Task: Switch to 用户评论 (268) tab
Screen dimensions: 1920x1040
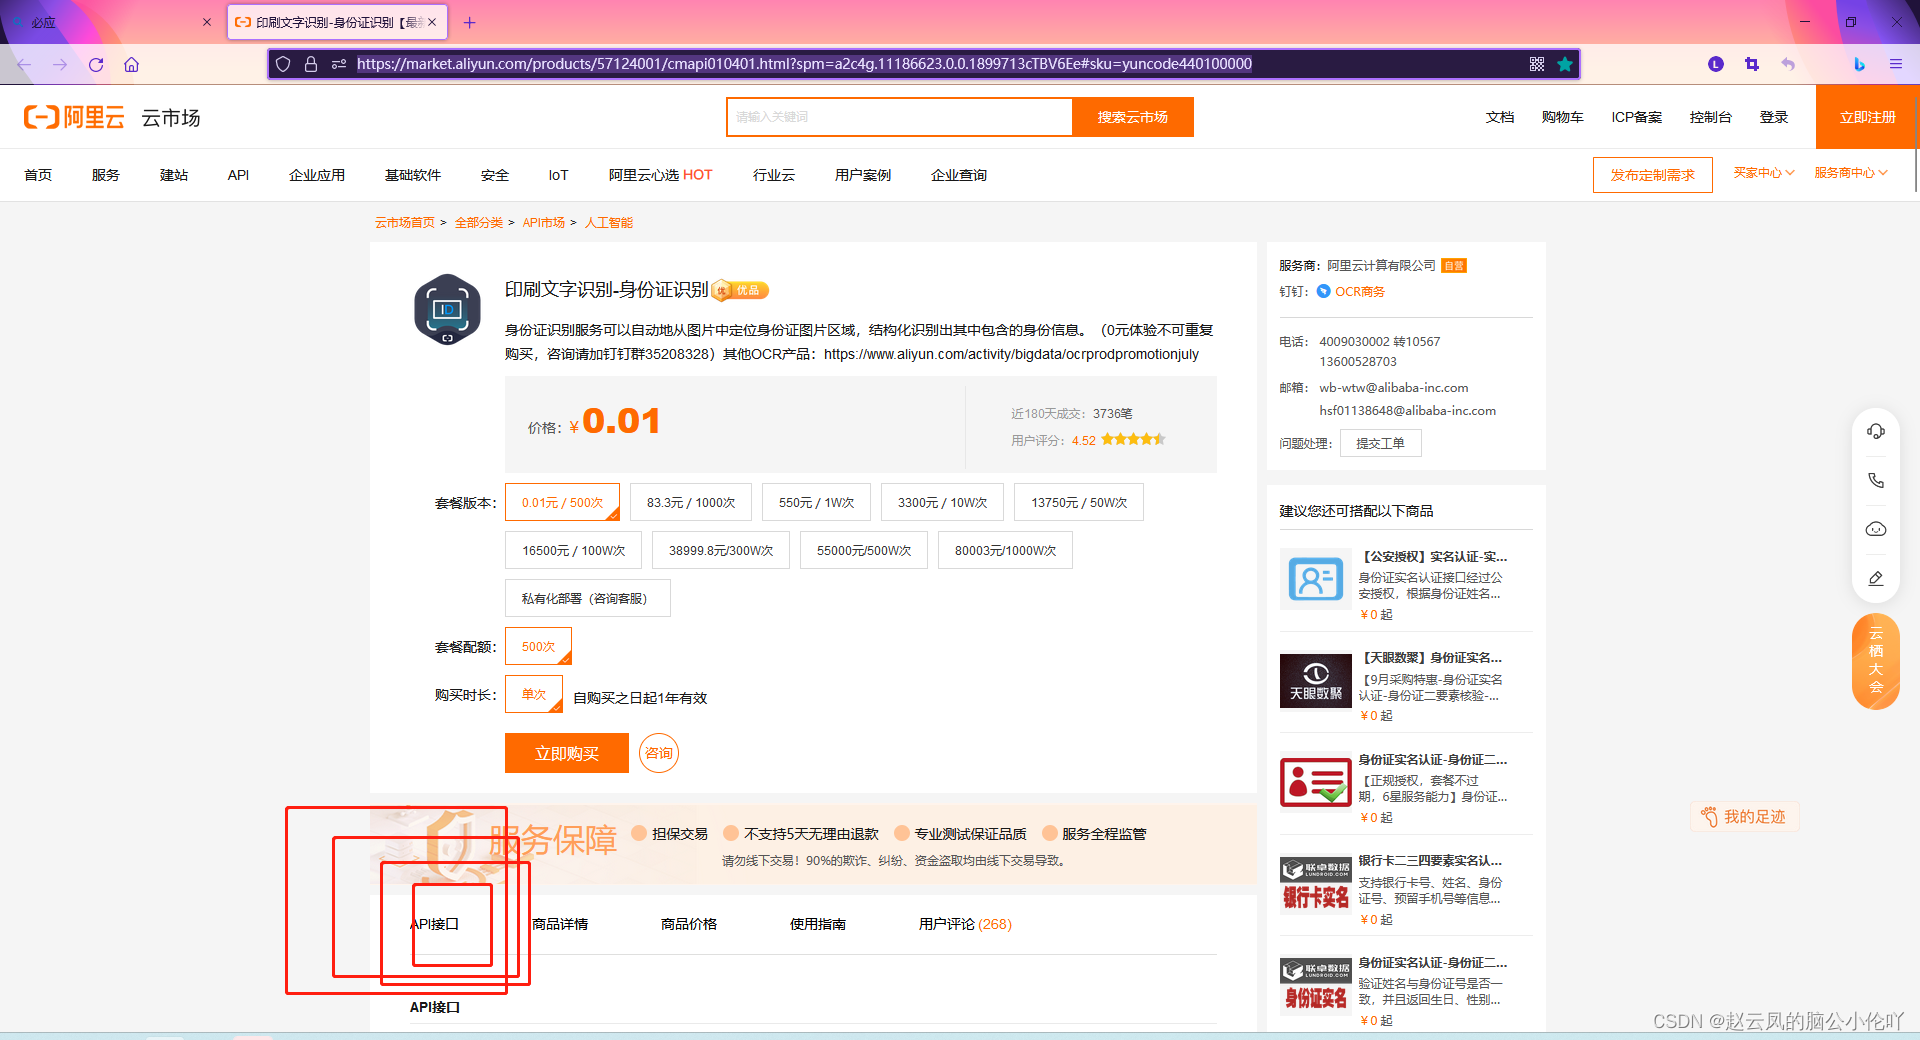Action: (965, 924)
